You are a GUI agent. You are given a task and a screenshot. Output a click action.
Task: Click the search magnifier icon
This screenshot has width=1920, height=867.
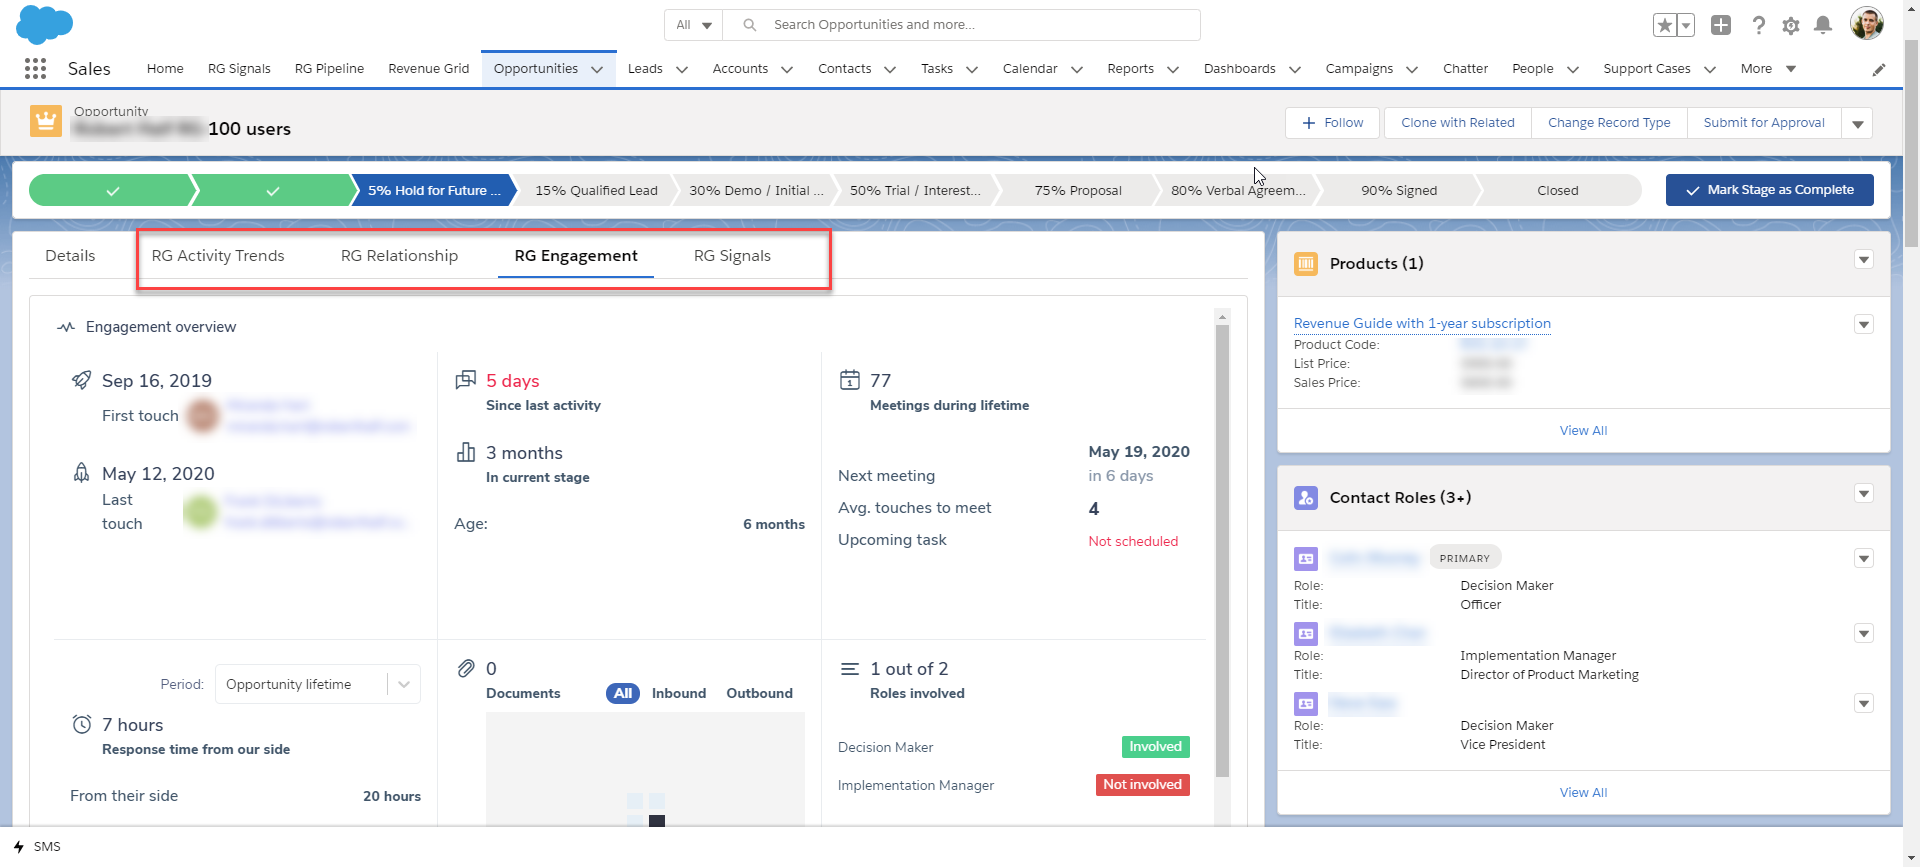coord(749,25)
